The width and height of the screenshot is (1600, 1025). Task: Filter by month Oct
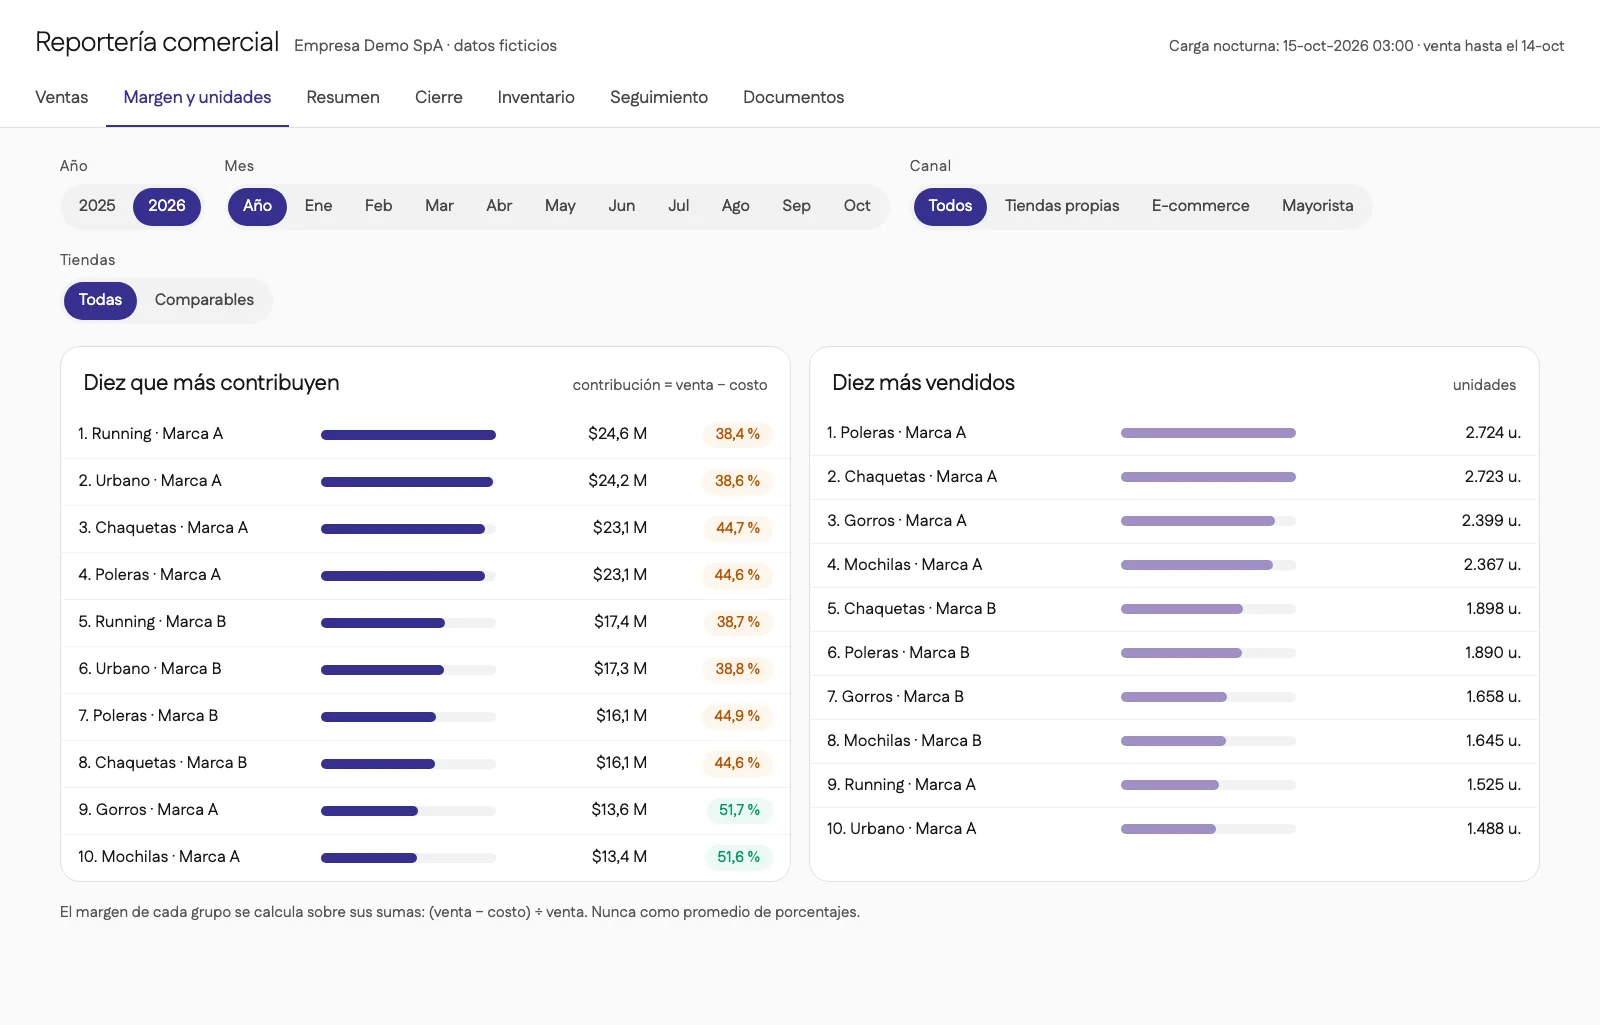[x=857, y=206]
